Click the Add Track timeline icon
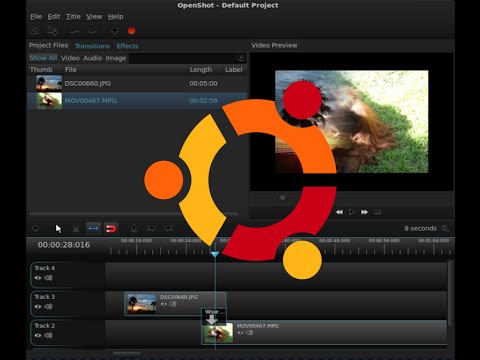The width and height of the screenshot is (480, 360). click(35, 229)
